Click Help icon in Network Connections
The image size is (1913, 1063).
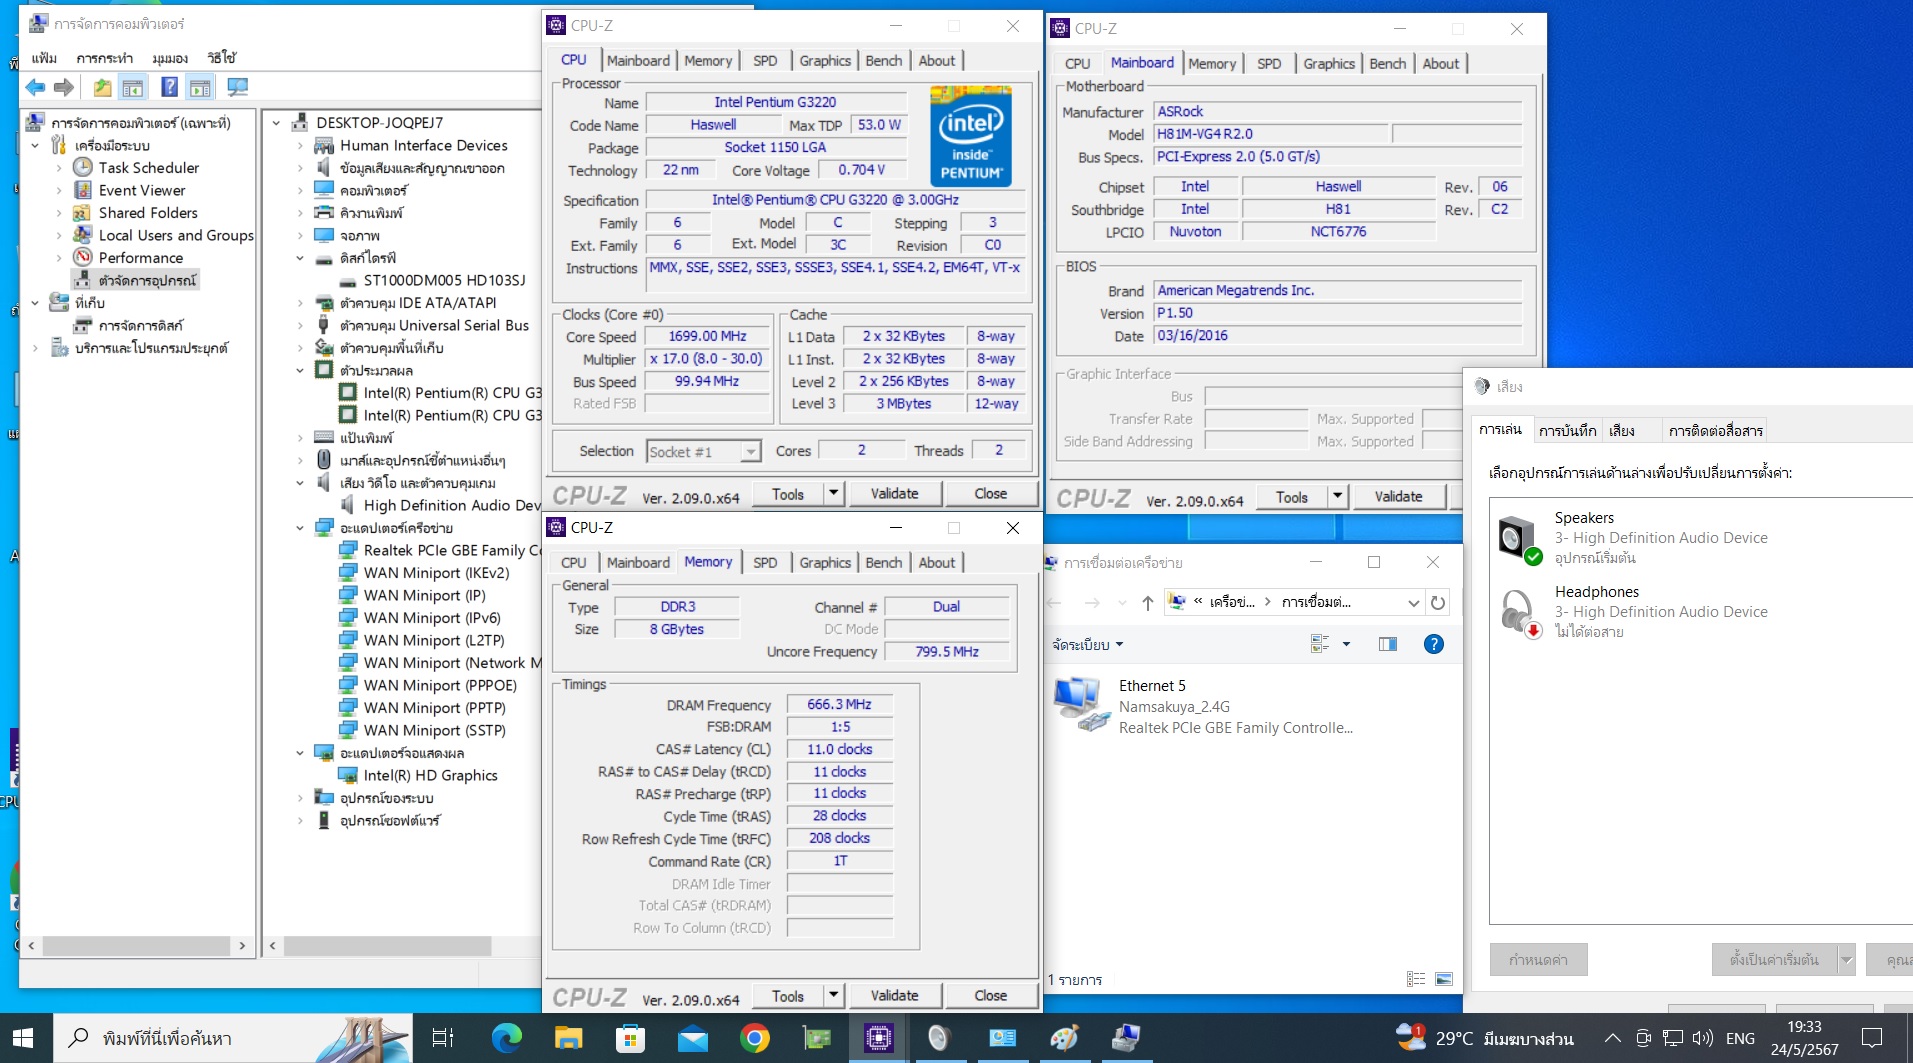1433,645
